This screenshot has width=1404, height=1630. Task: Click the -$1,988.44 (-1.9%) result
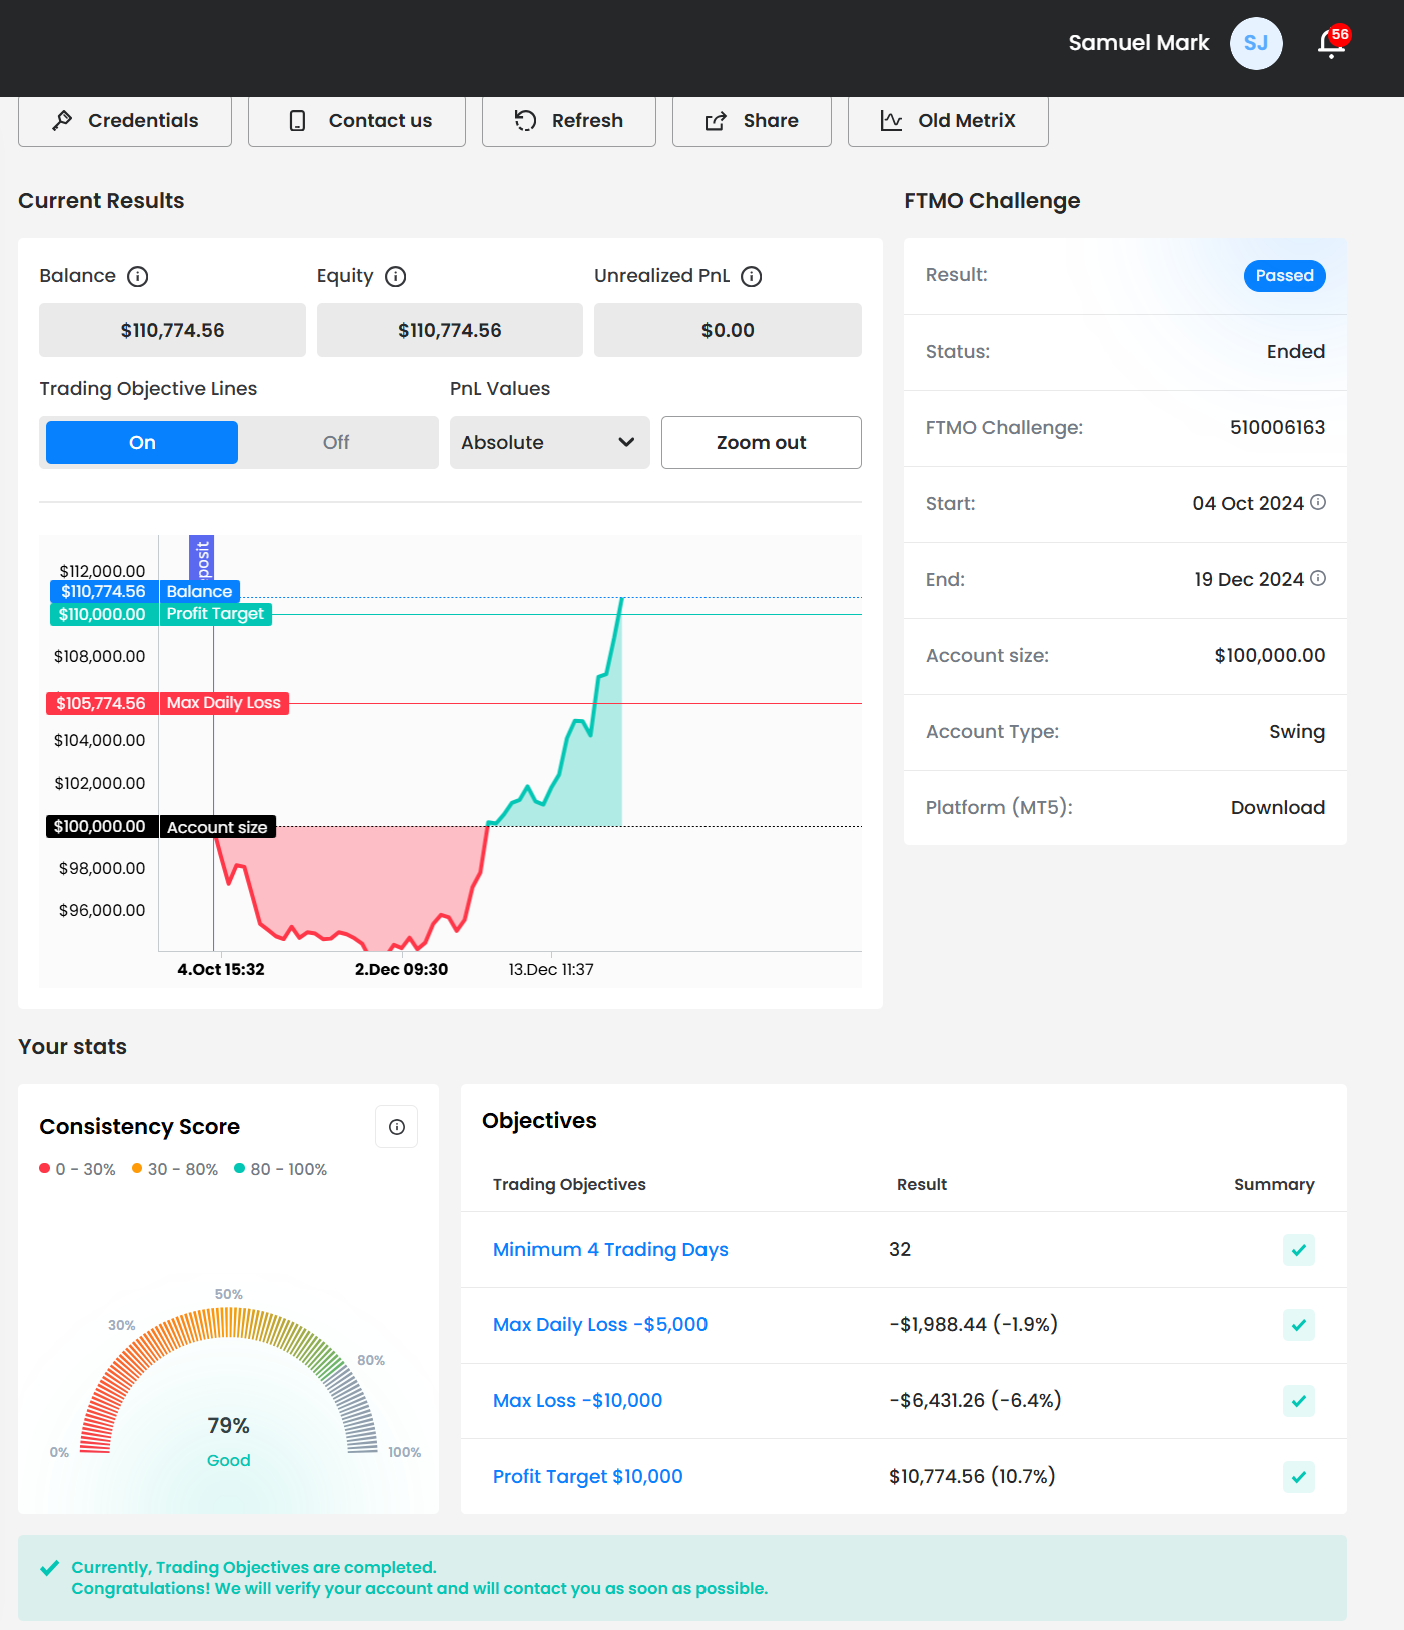[x=973, y=1325]
